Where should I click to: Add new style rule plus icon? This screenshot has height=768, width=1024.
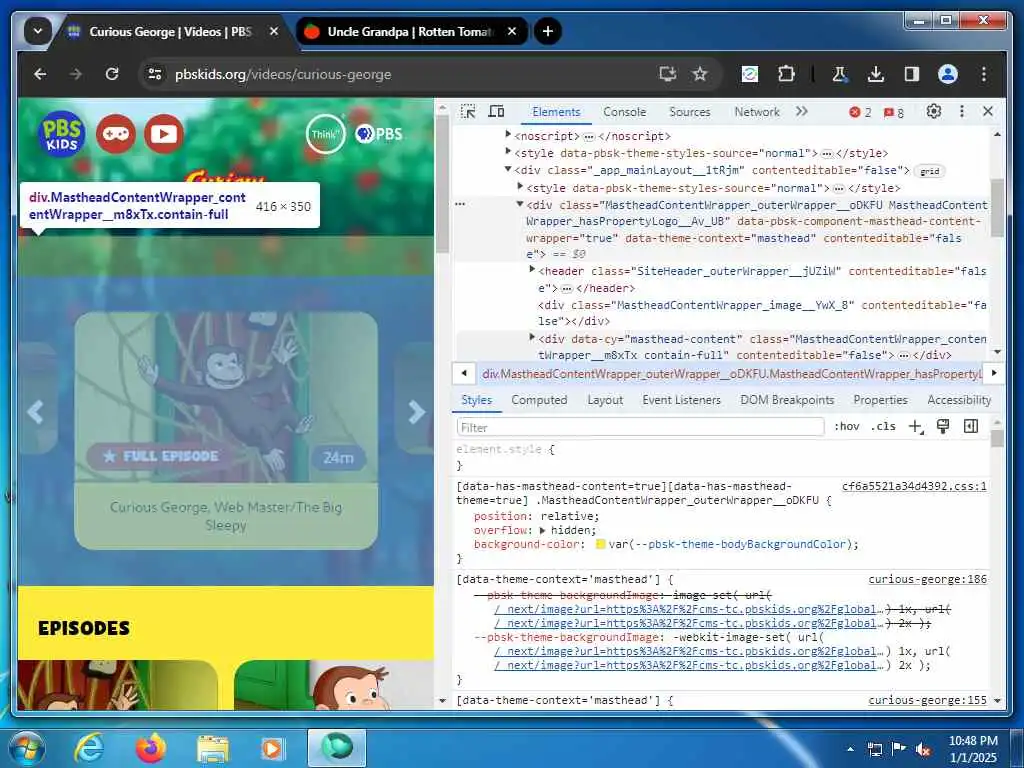[x=915, y=426]
